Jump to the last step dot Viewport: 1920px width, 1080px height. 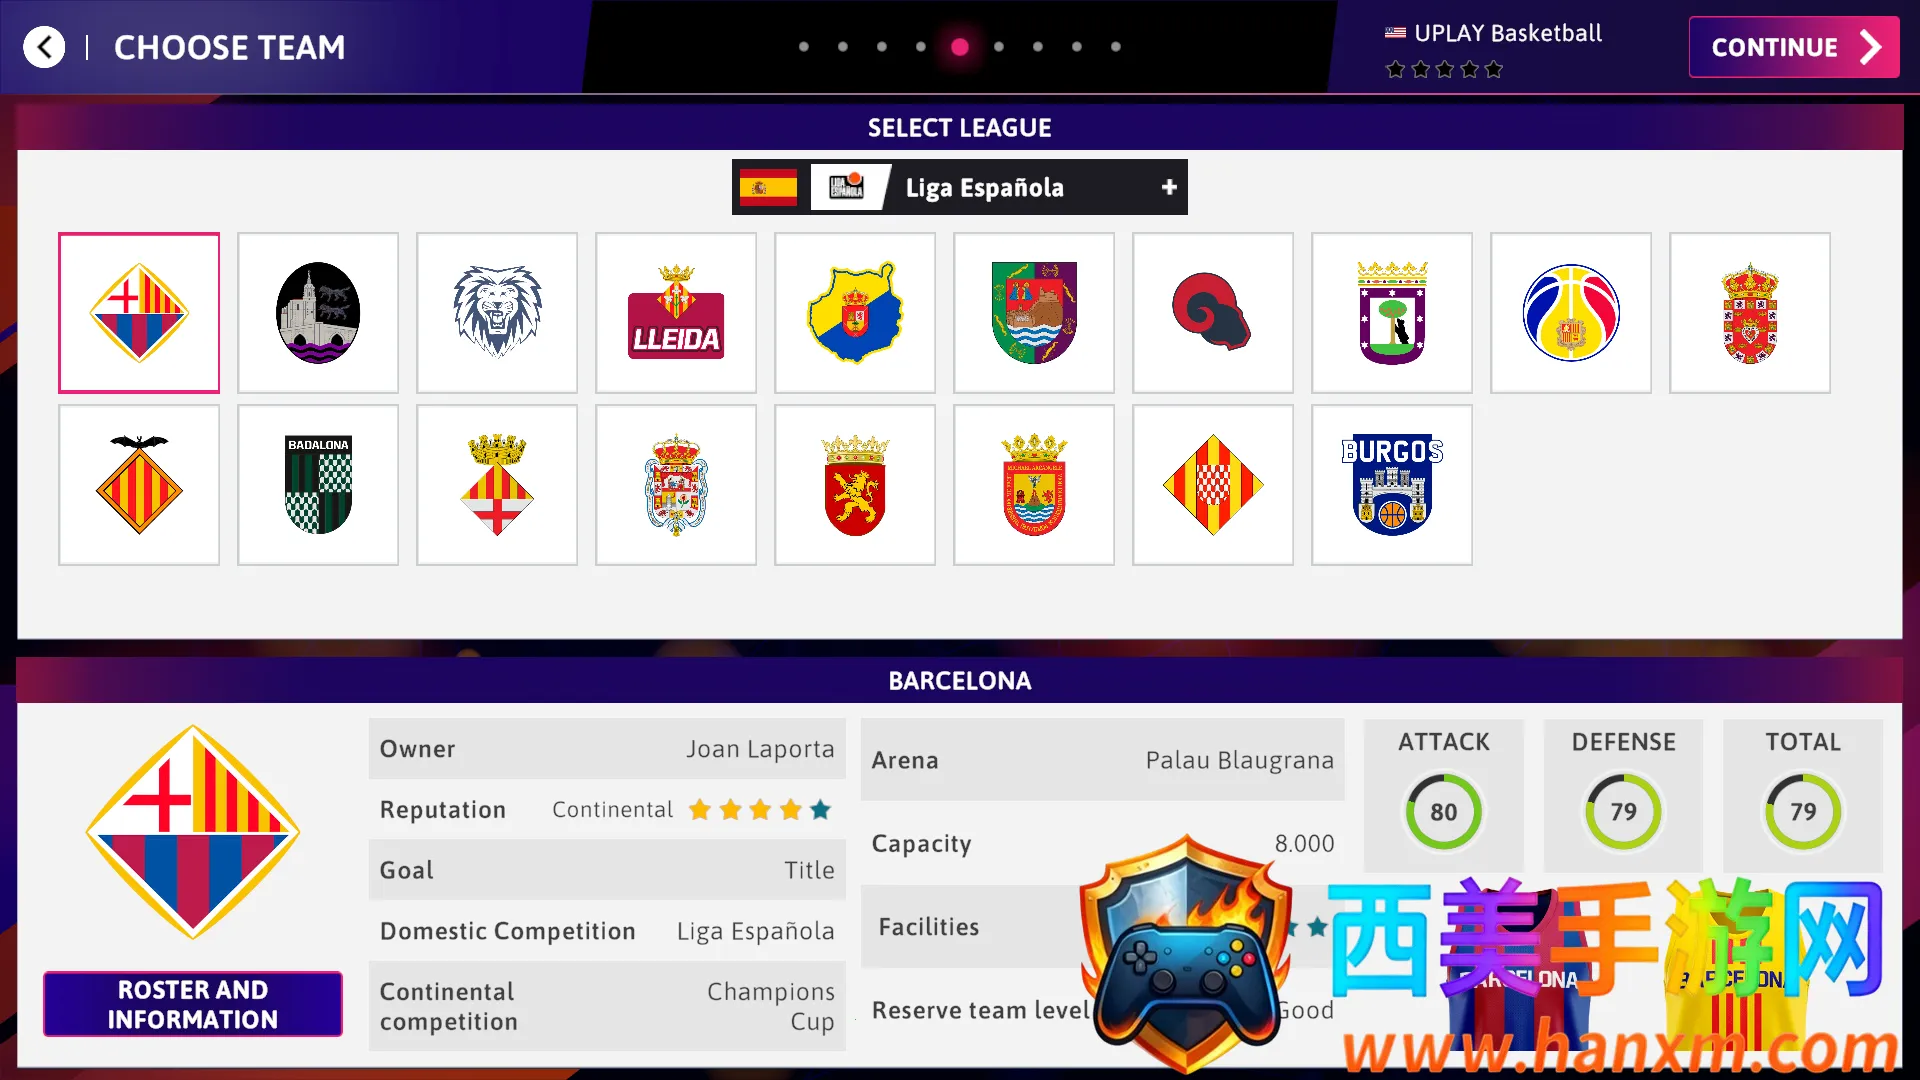1116,47
